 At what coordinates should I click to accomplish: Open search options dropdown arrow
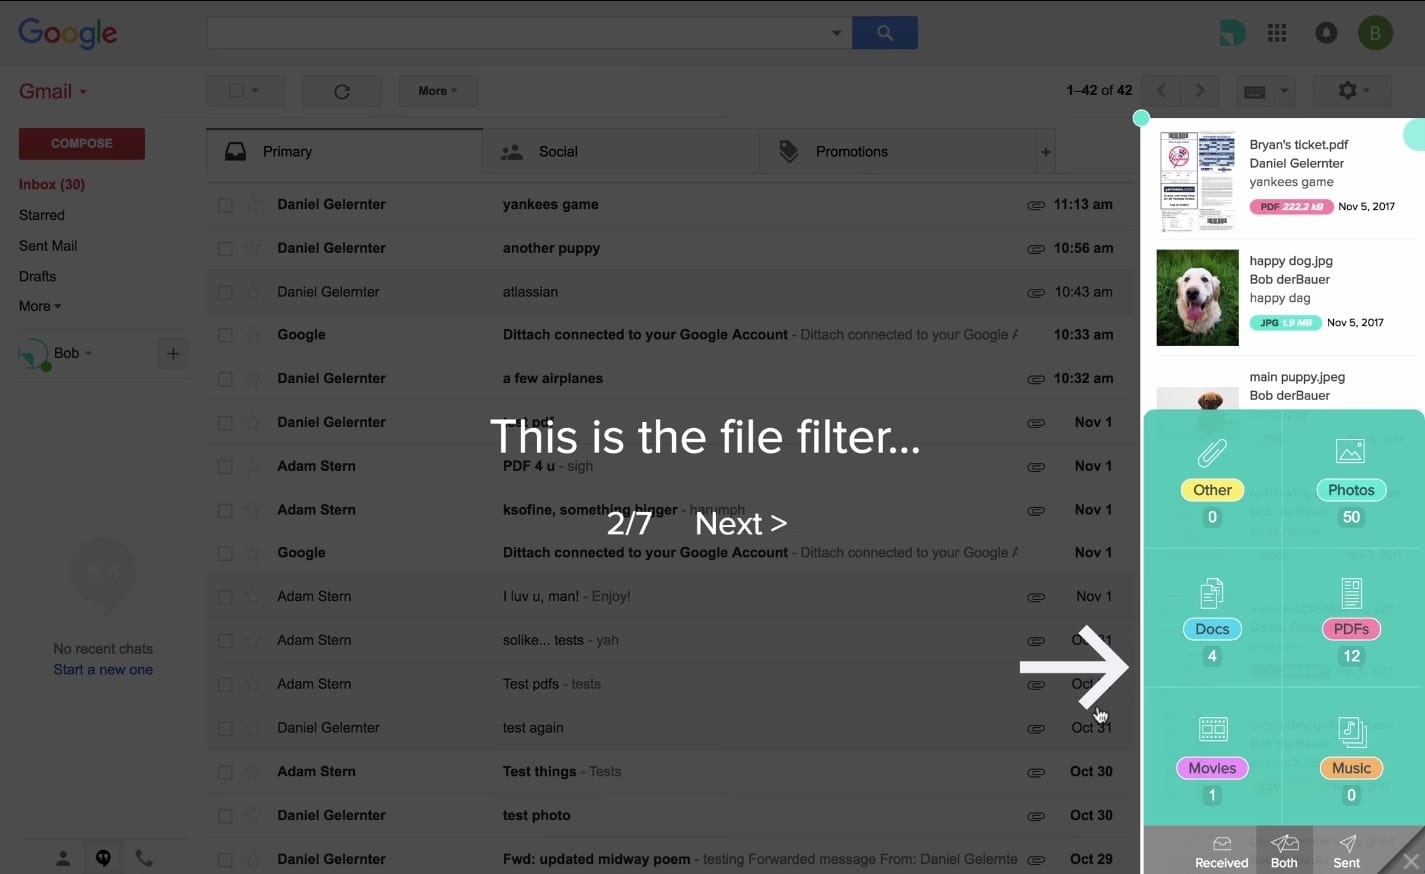836,33
